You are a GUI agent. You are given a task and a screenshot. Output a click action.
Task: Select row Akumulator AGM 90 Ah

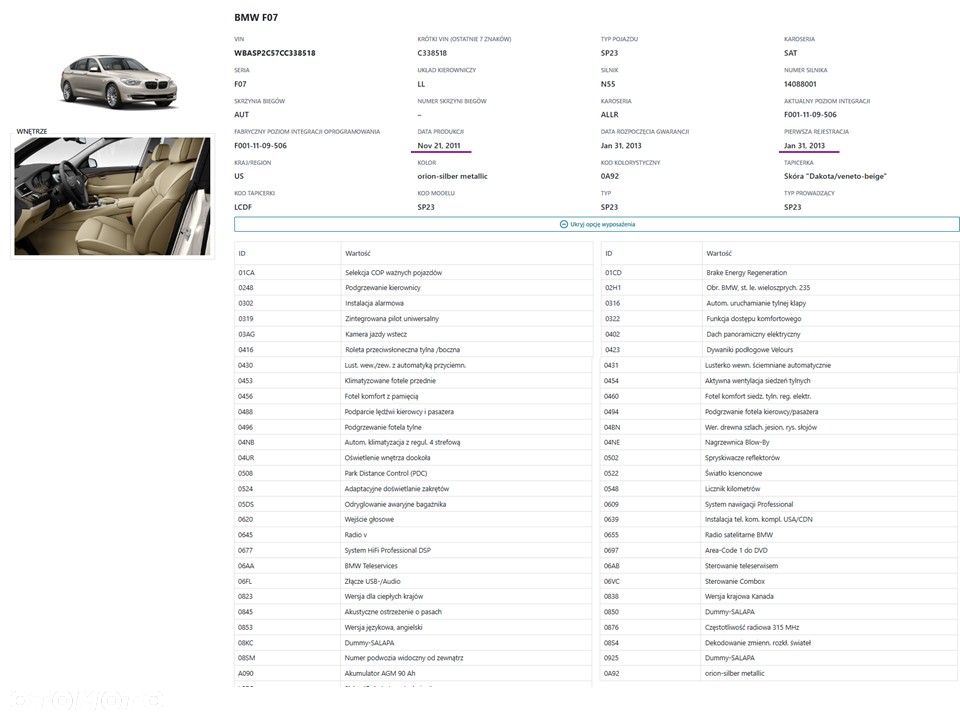coord(413,673)
